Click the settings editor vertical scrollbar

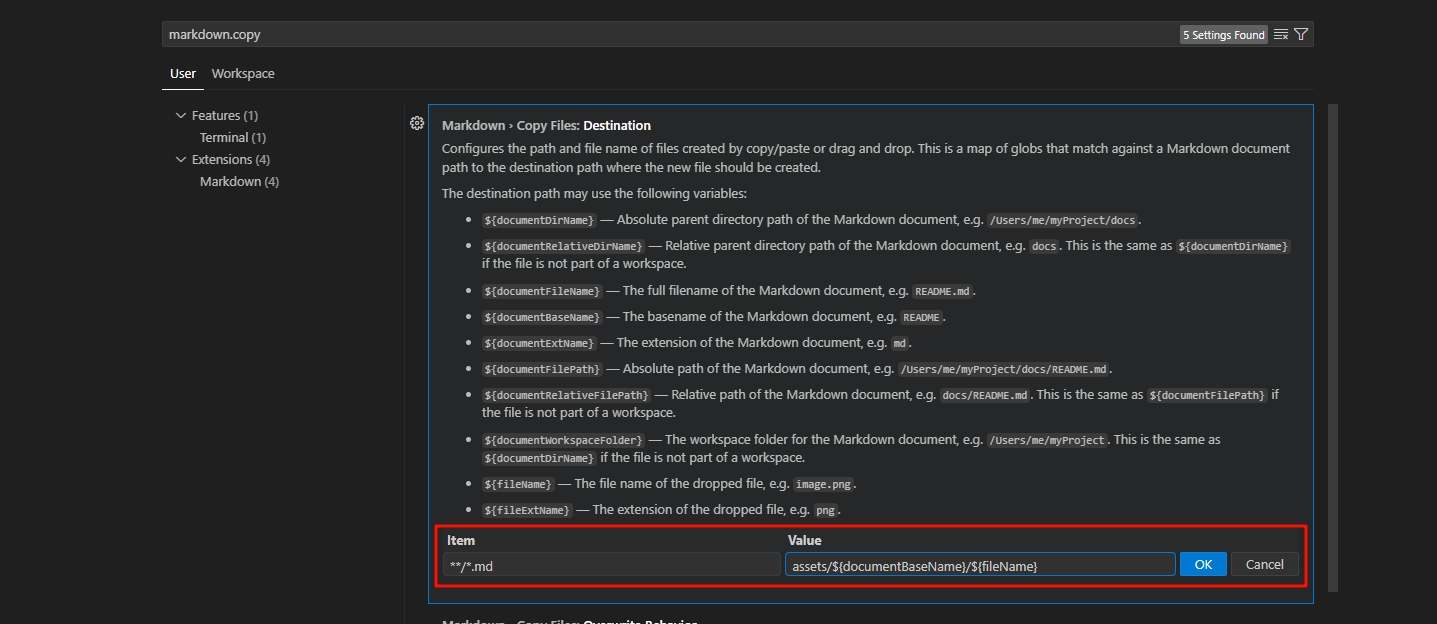(1333, 347)
